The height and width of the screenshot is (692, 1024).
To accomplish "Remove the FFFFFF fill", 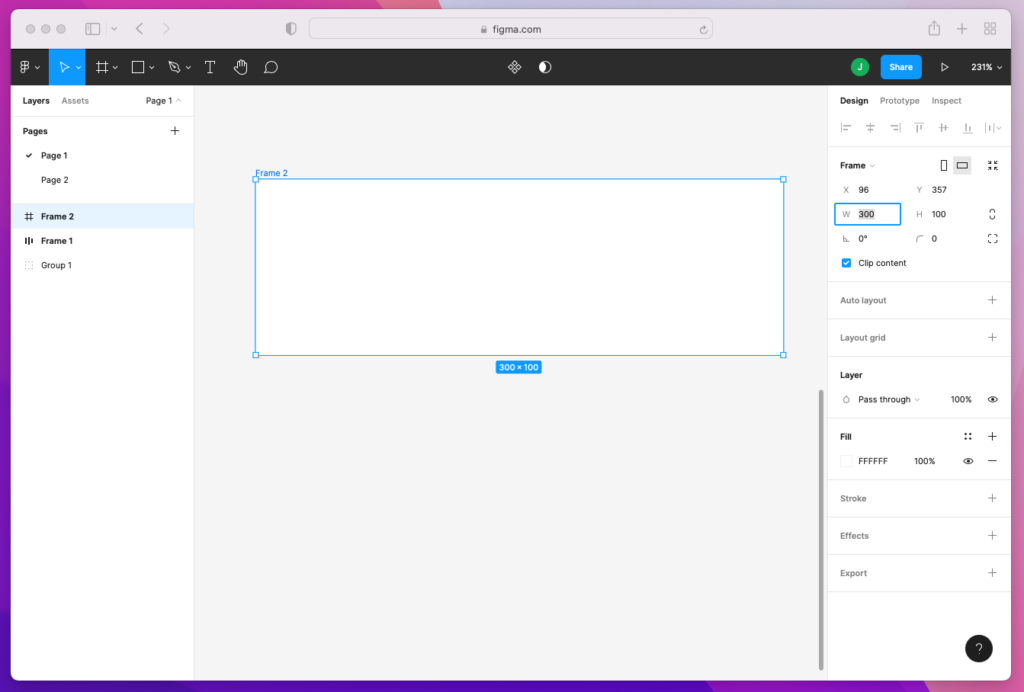I will 993,461.
